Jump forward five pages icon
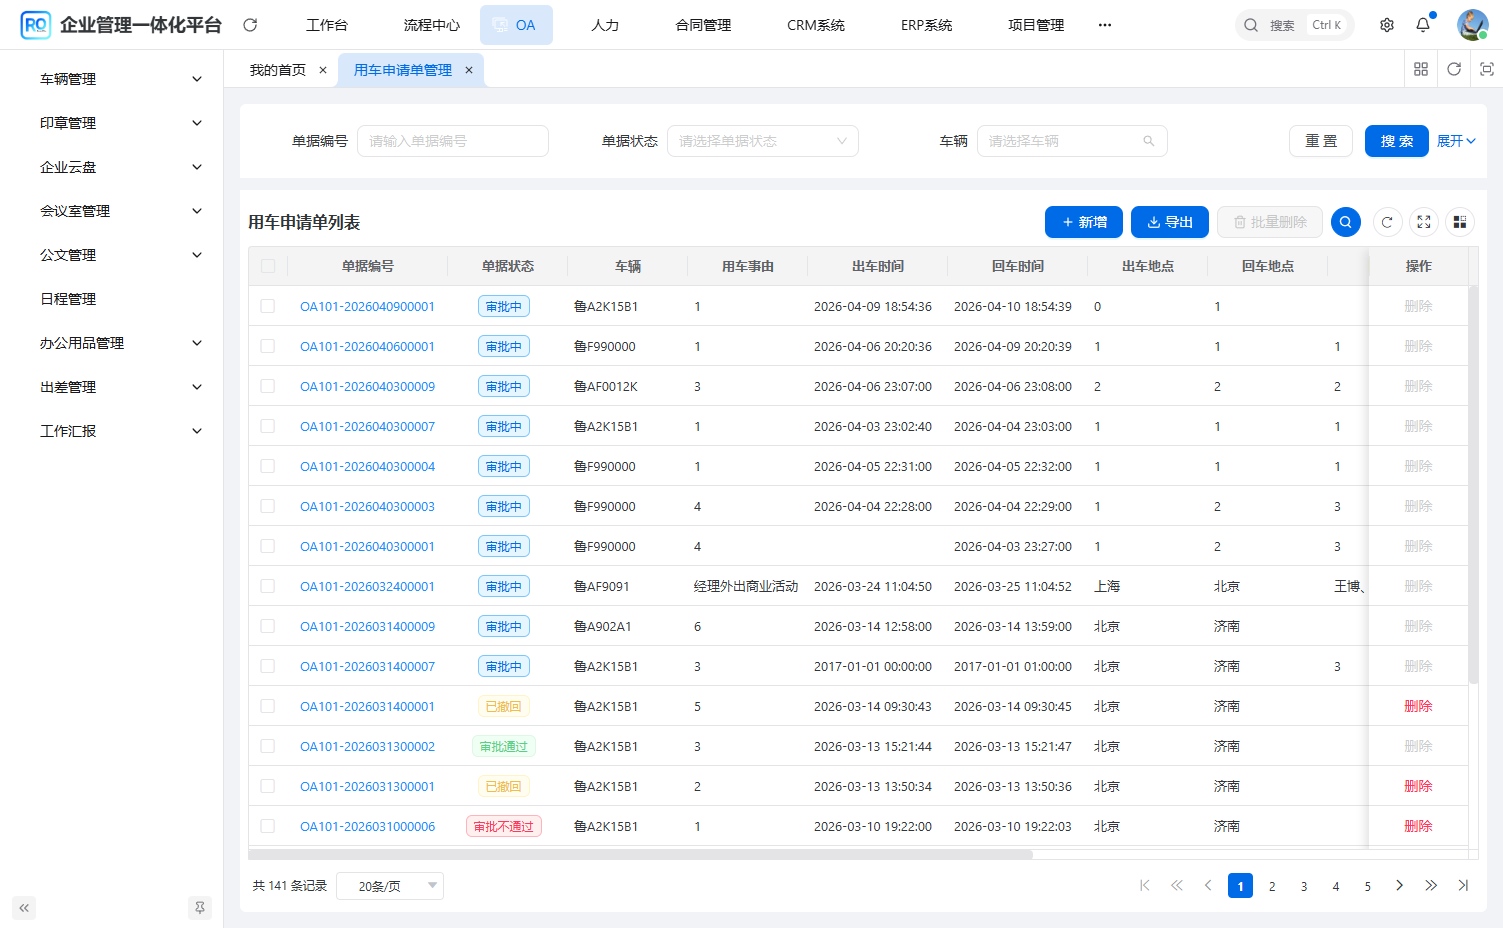The image size is (1503, 928). point(1431,886)
